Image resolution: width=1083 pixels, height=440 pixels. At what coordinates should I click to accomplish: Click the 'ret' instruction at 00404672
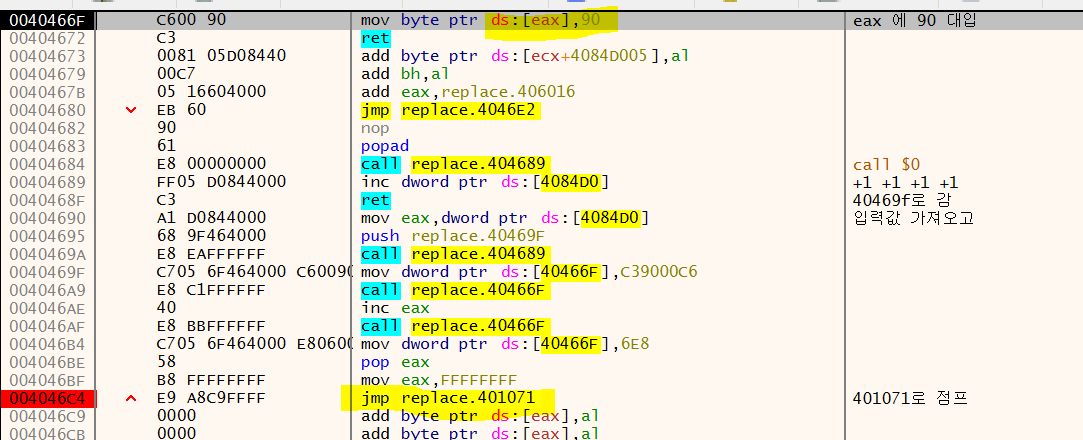375,38
